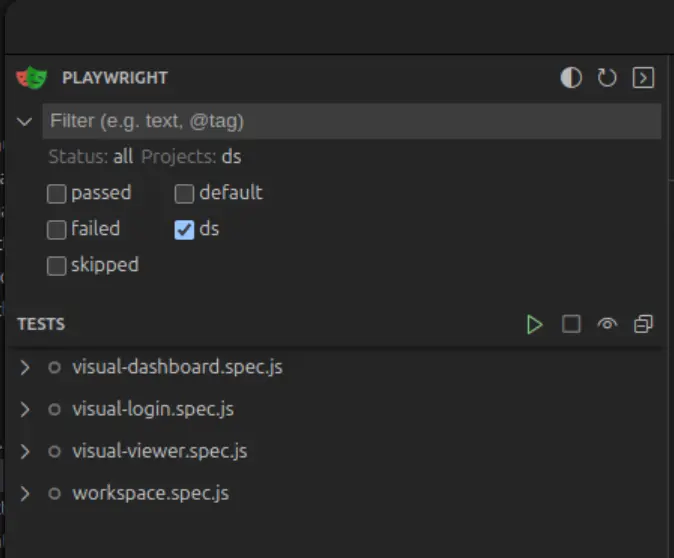674x558 pixels.
Task: Enable the failed status checkbox
Action: pos(57,229)
